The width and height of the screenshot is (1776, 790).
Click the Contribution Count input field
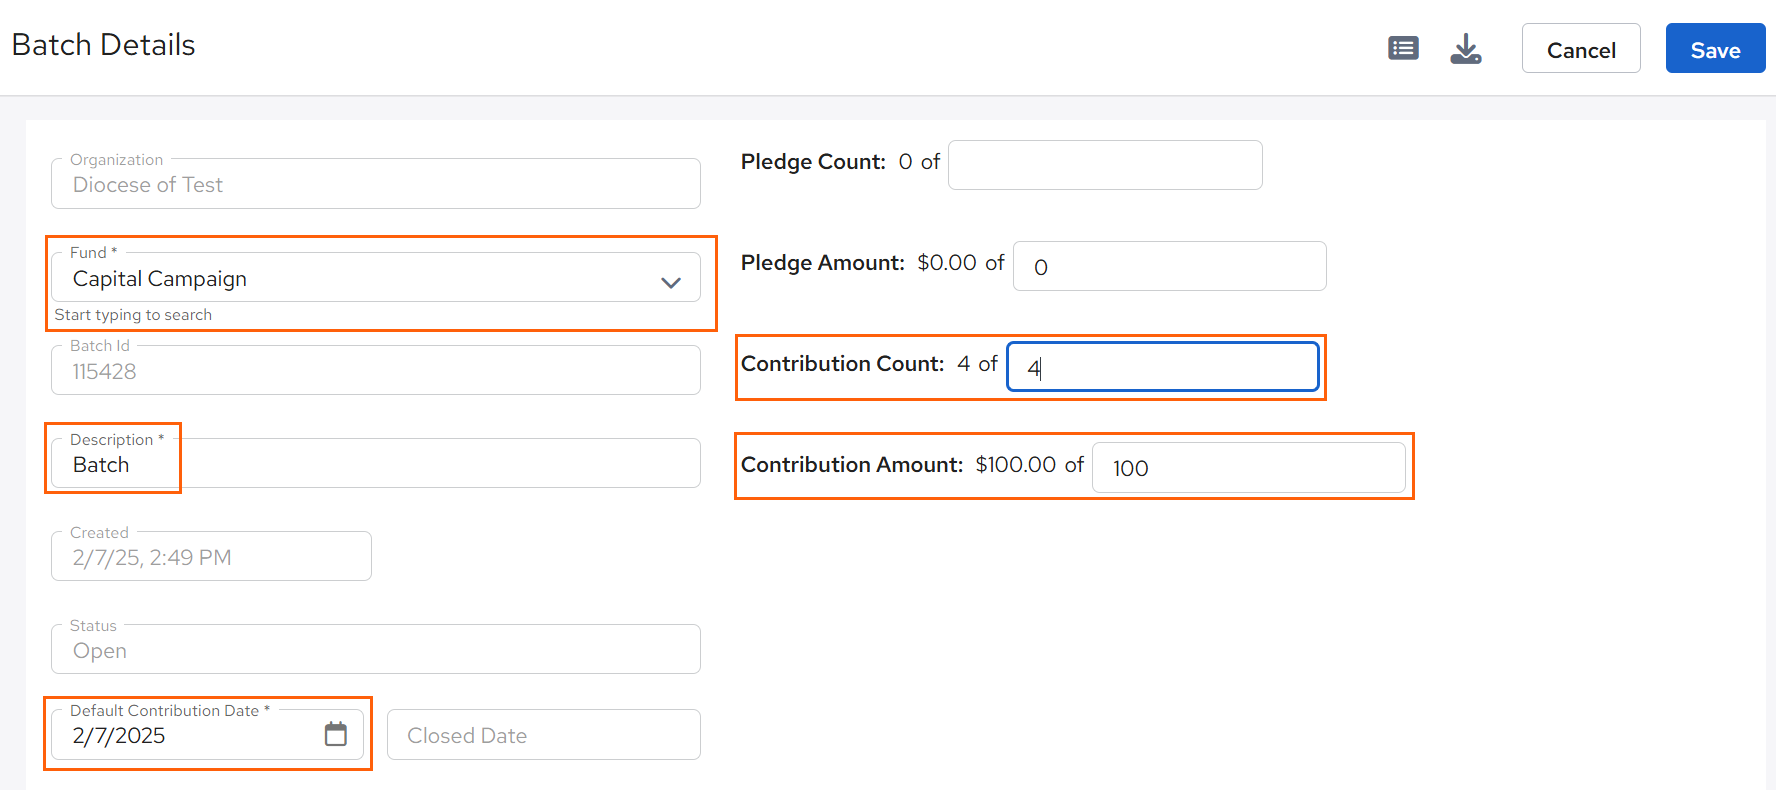1163,367
